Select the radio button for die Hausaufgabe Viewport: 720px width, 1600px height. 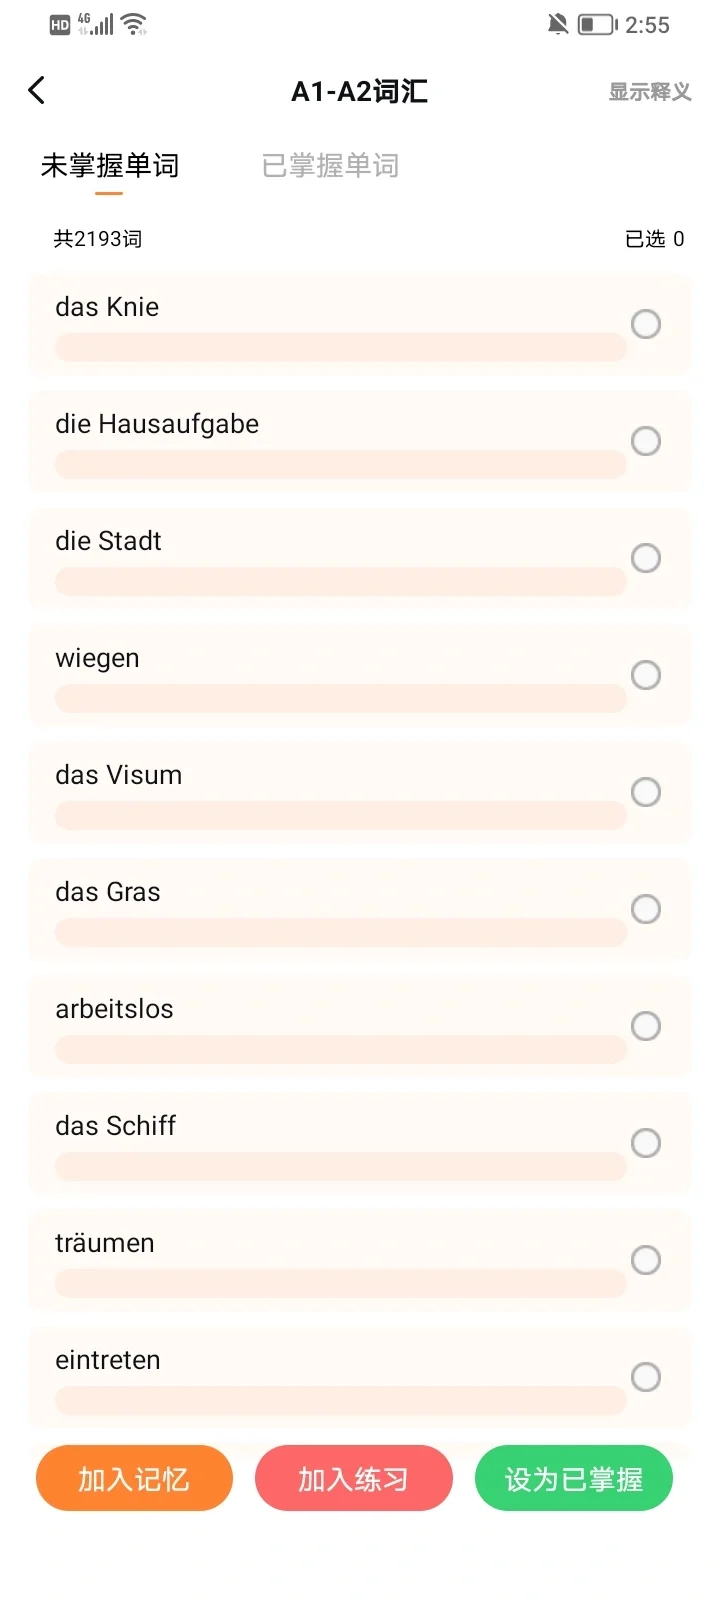tap(646, 441)
